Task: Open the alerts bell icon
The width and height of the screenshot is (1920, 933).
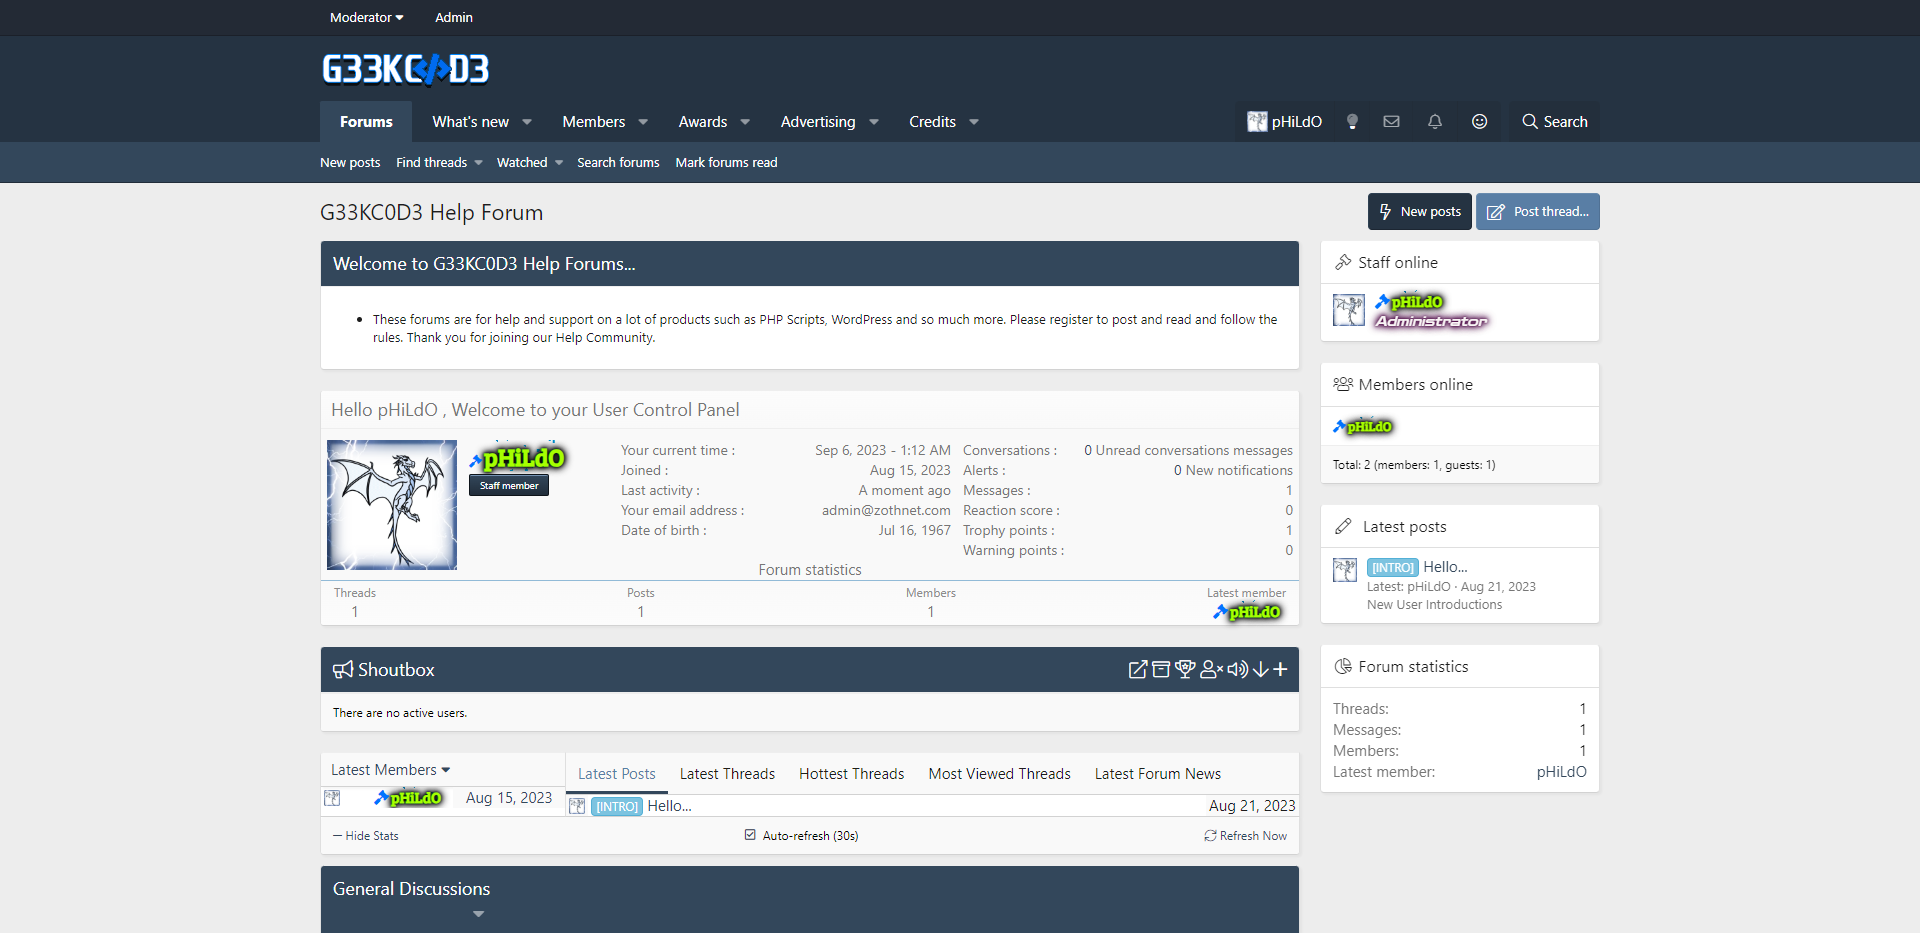Action: point(1435,122)
